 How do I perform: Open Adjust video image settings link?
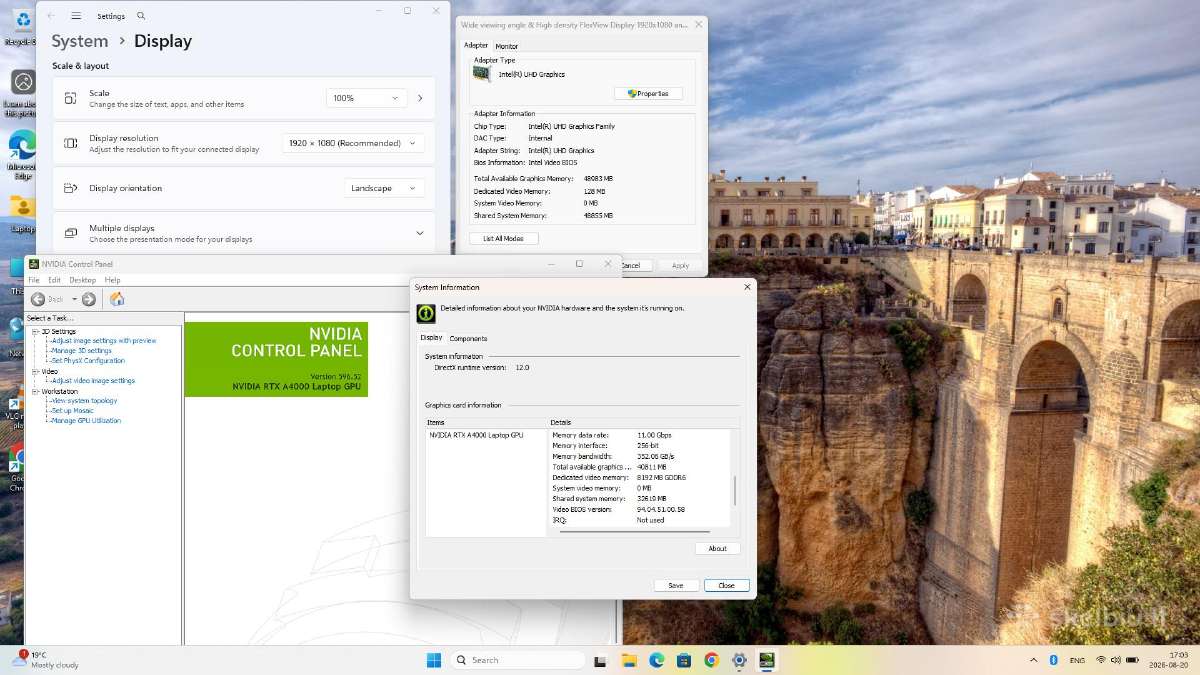(x=93, y=380)
